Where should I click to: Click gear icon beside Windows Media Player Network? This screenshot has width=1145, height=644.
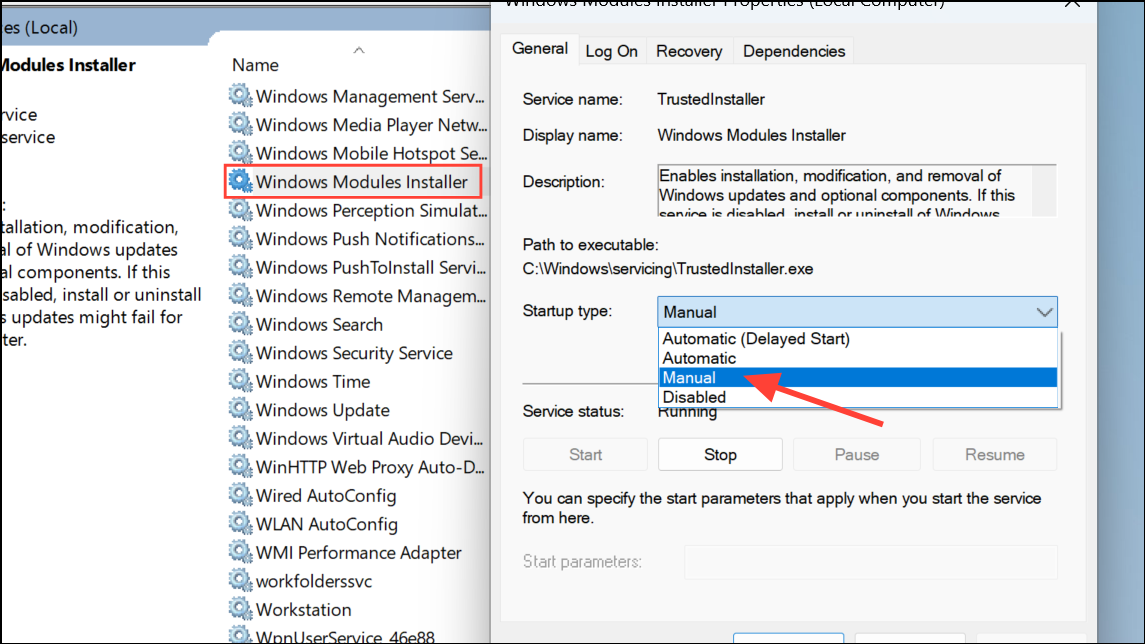240,123
